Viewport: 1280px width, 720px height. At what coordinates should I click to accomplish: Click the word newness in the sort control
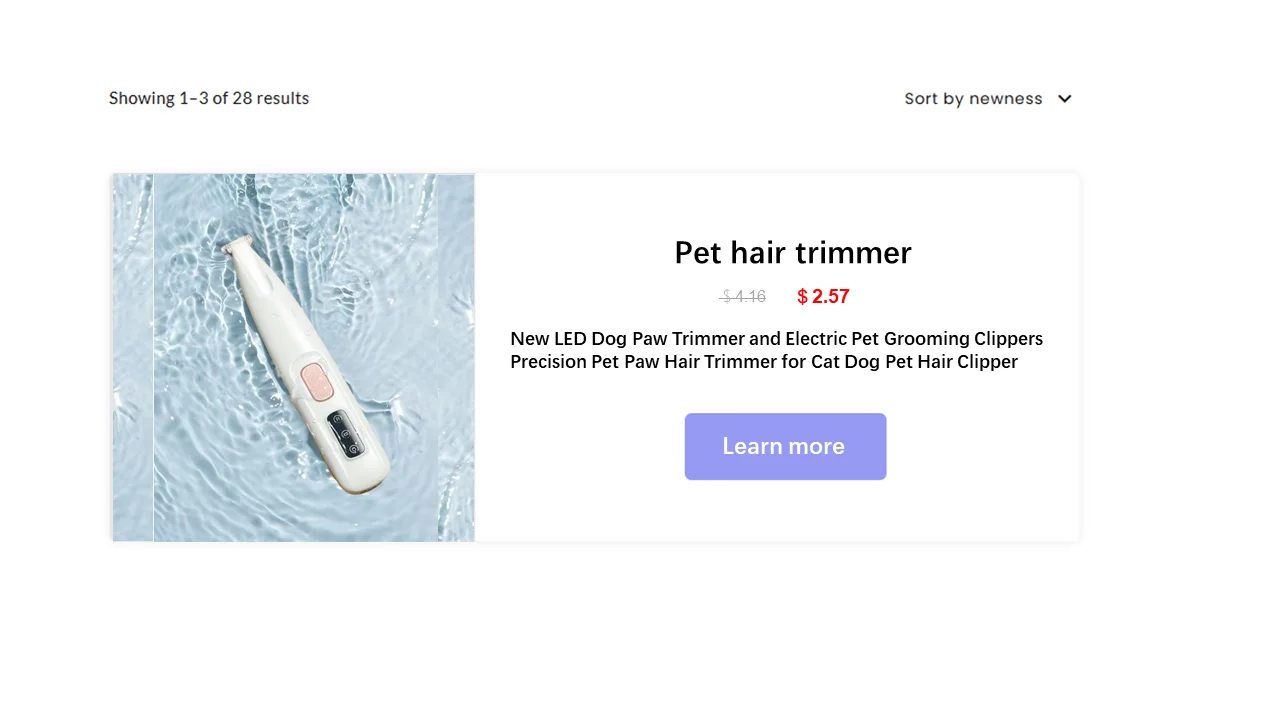tap(1006, 99)
